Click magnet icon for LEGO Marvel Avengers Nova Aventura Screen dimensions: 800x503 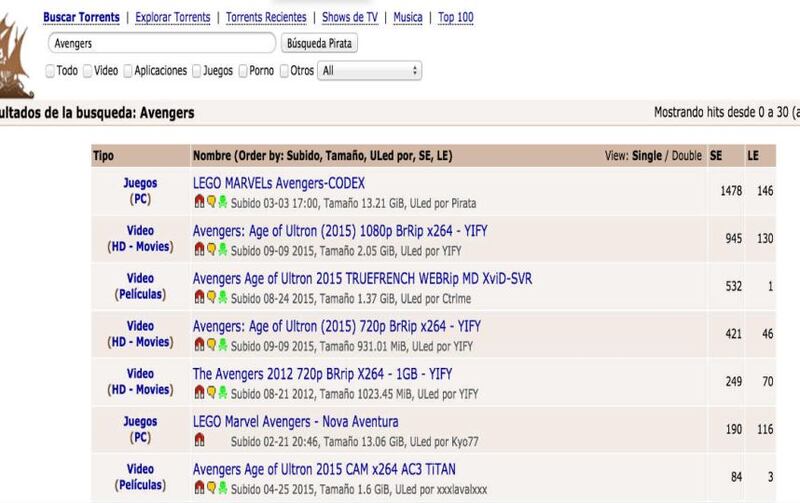click(199, 440)
